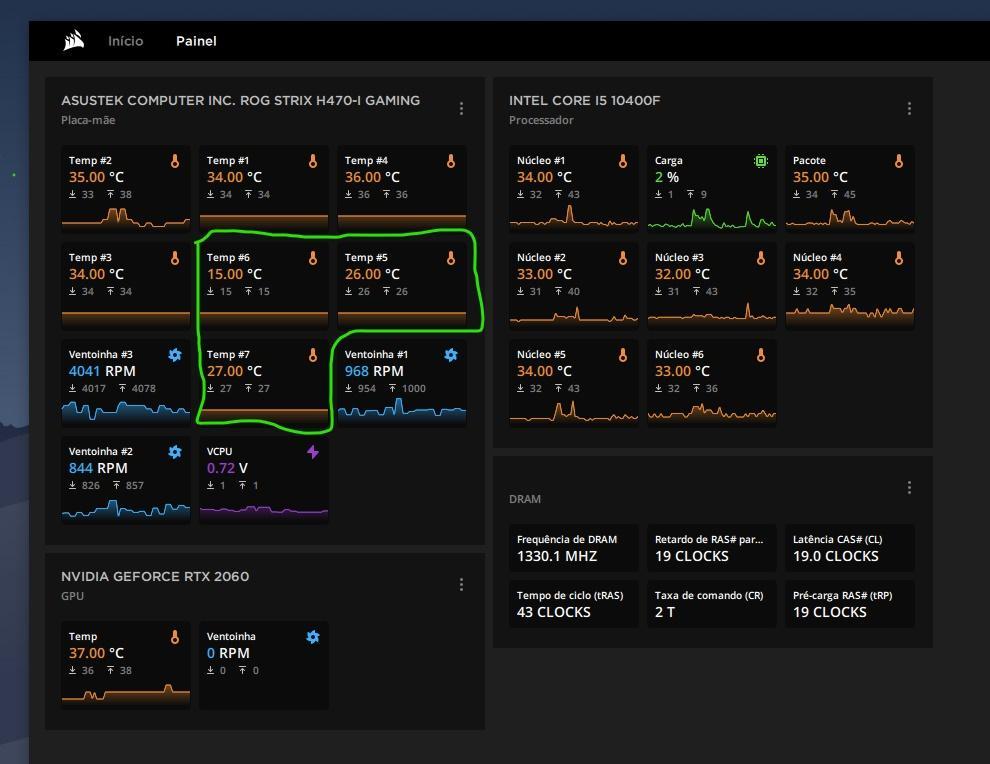Click thermometer icon on Núcleo #6 card
The image size is (990, 764).
pyautogui.click(x=761, y=355)
